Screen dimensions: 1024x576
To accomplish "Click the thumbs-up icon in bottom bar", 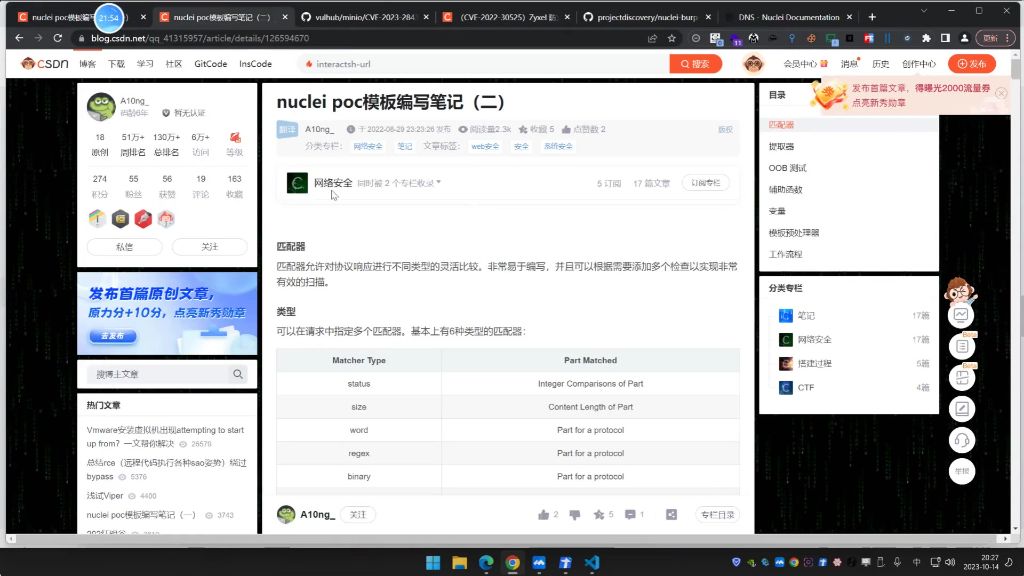I will pos(543,515).
